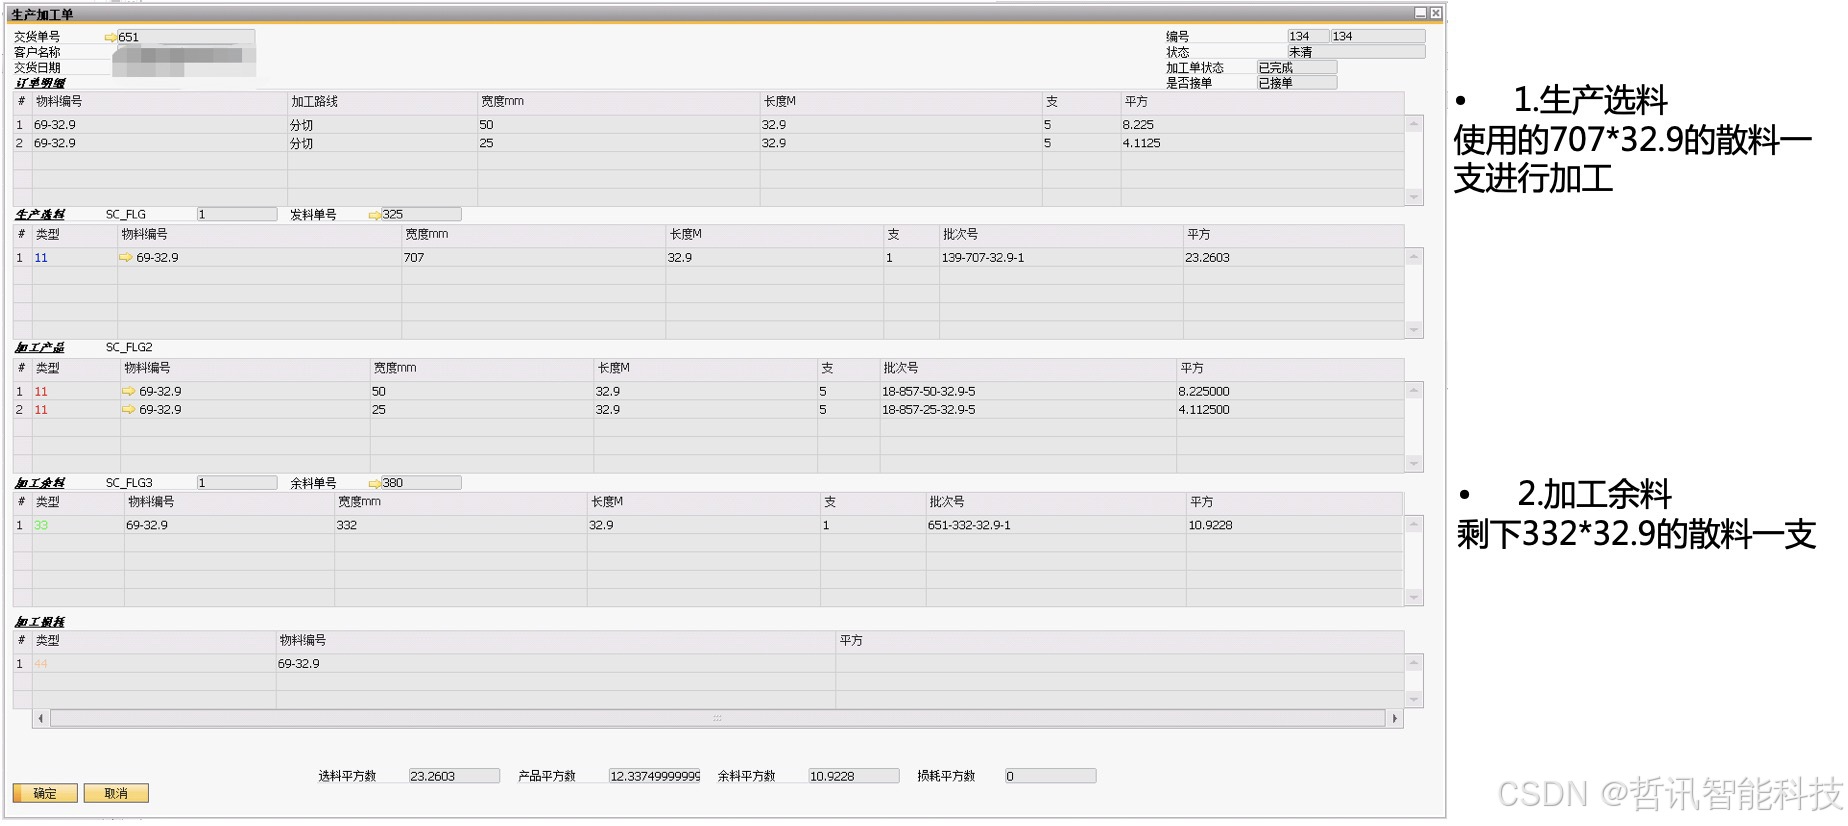Click the SC_FLG3 field in 加工余料
This screenshot has width=1848, height=826.
tap(237, 483)
